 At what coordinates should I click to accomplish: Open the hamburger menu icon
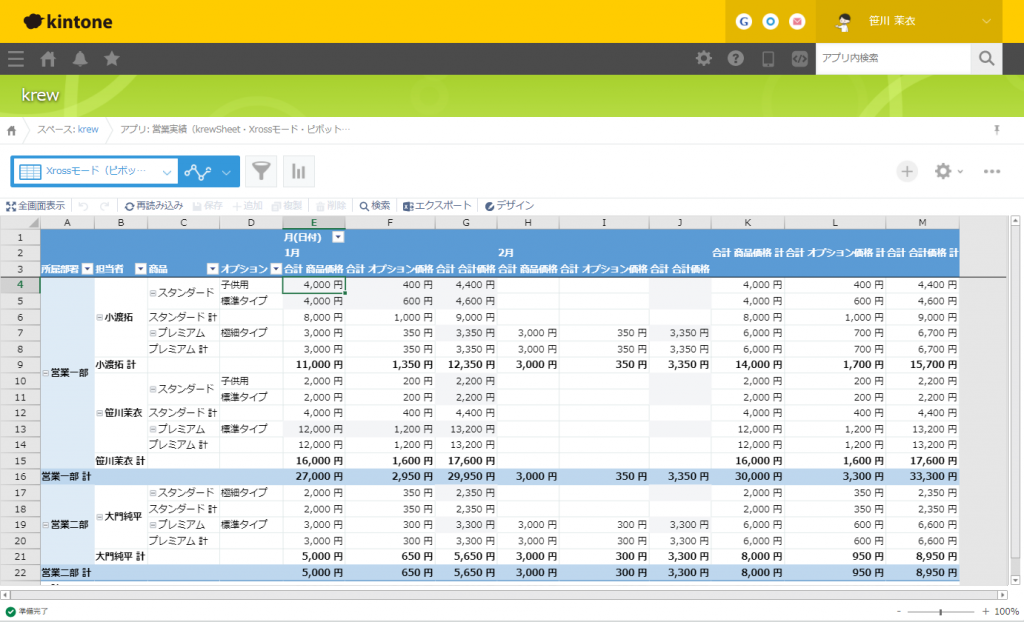pos(16,59)
